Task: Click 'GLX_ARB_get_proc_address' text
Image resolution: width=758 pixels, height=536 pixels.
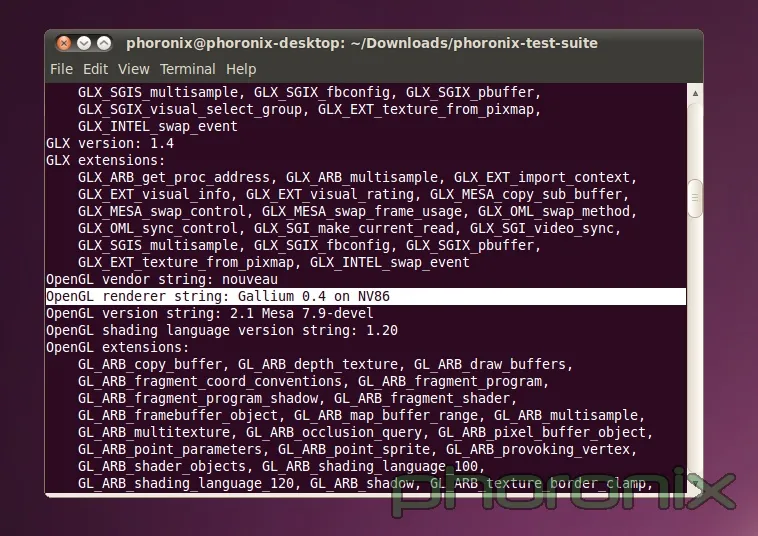Action: click(x=174, y=177)
